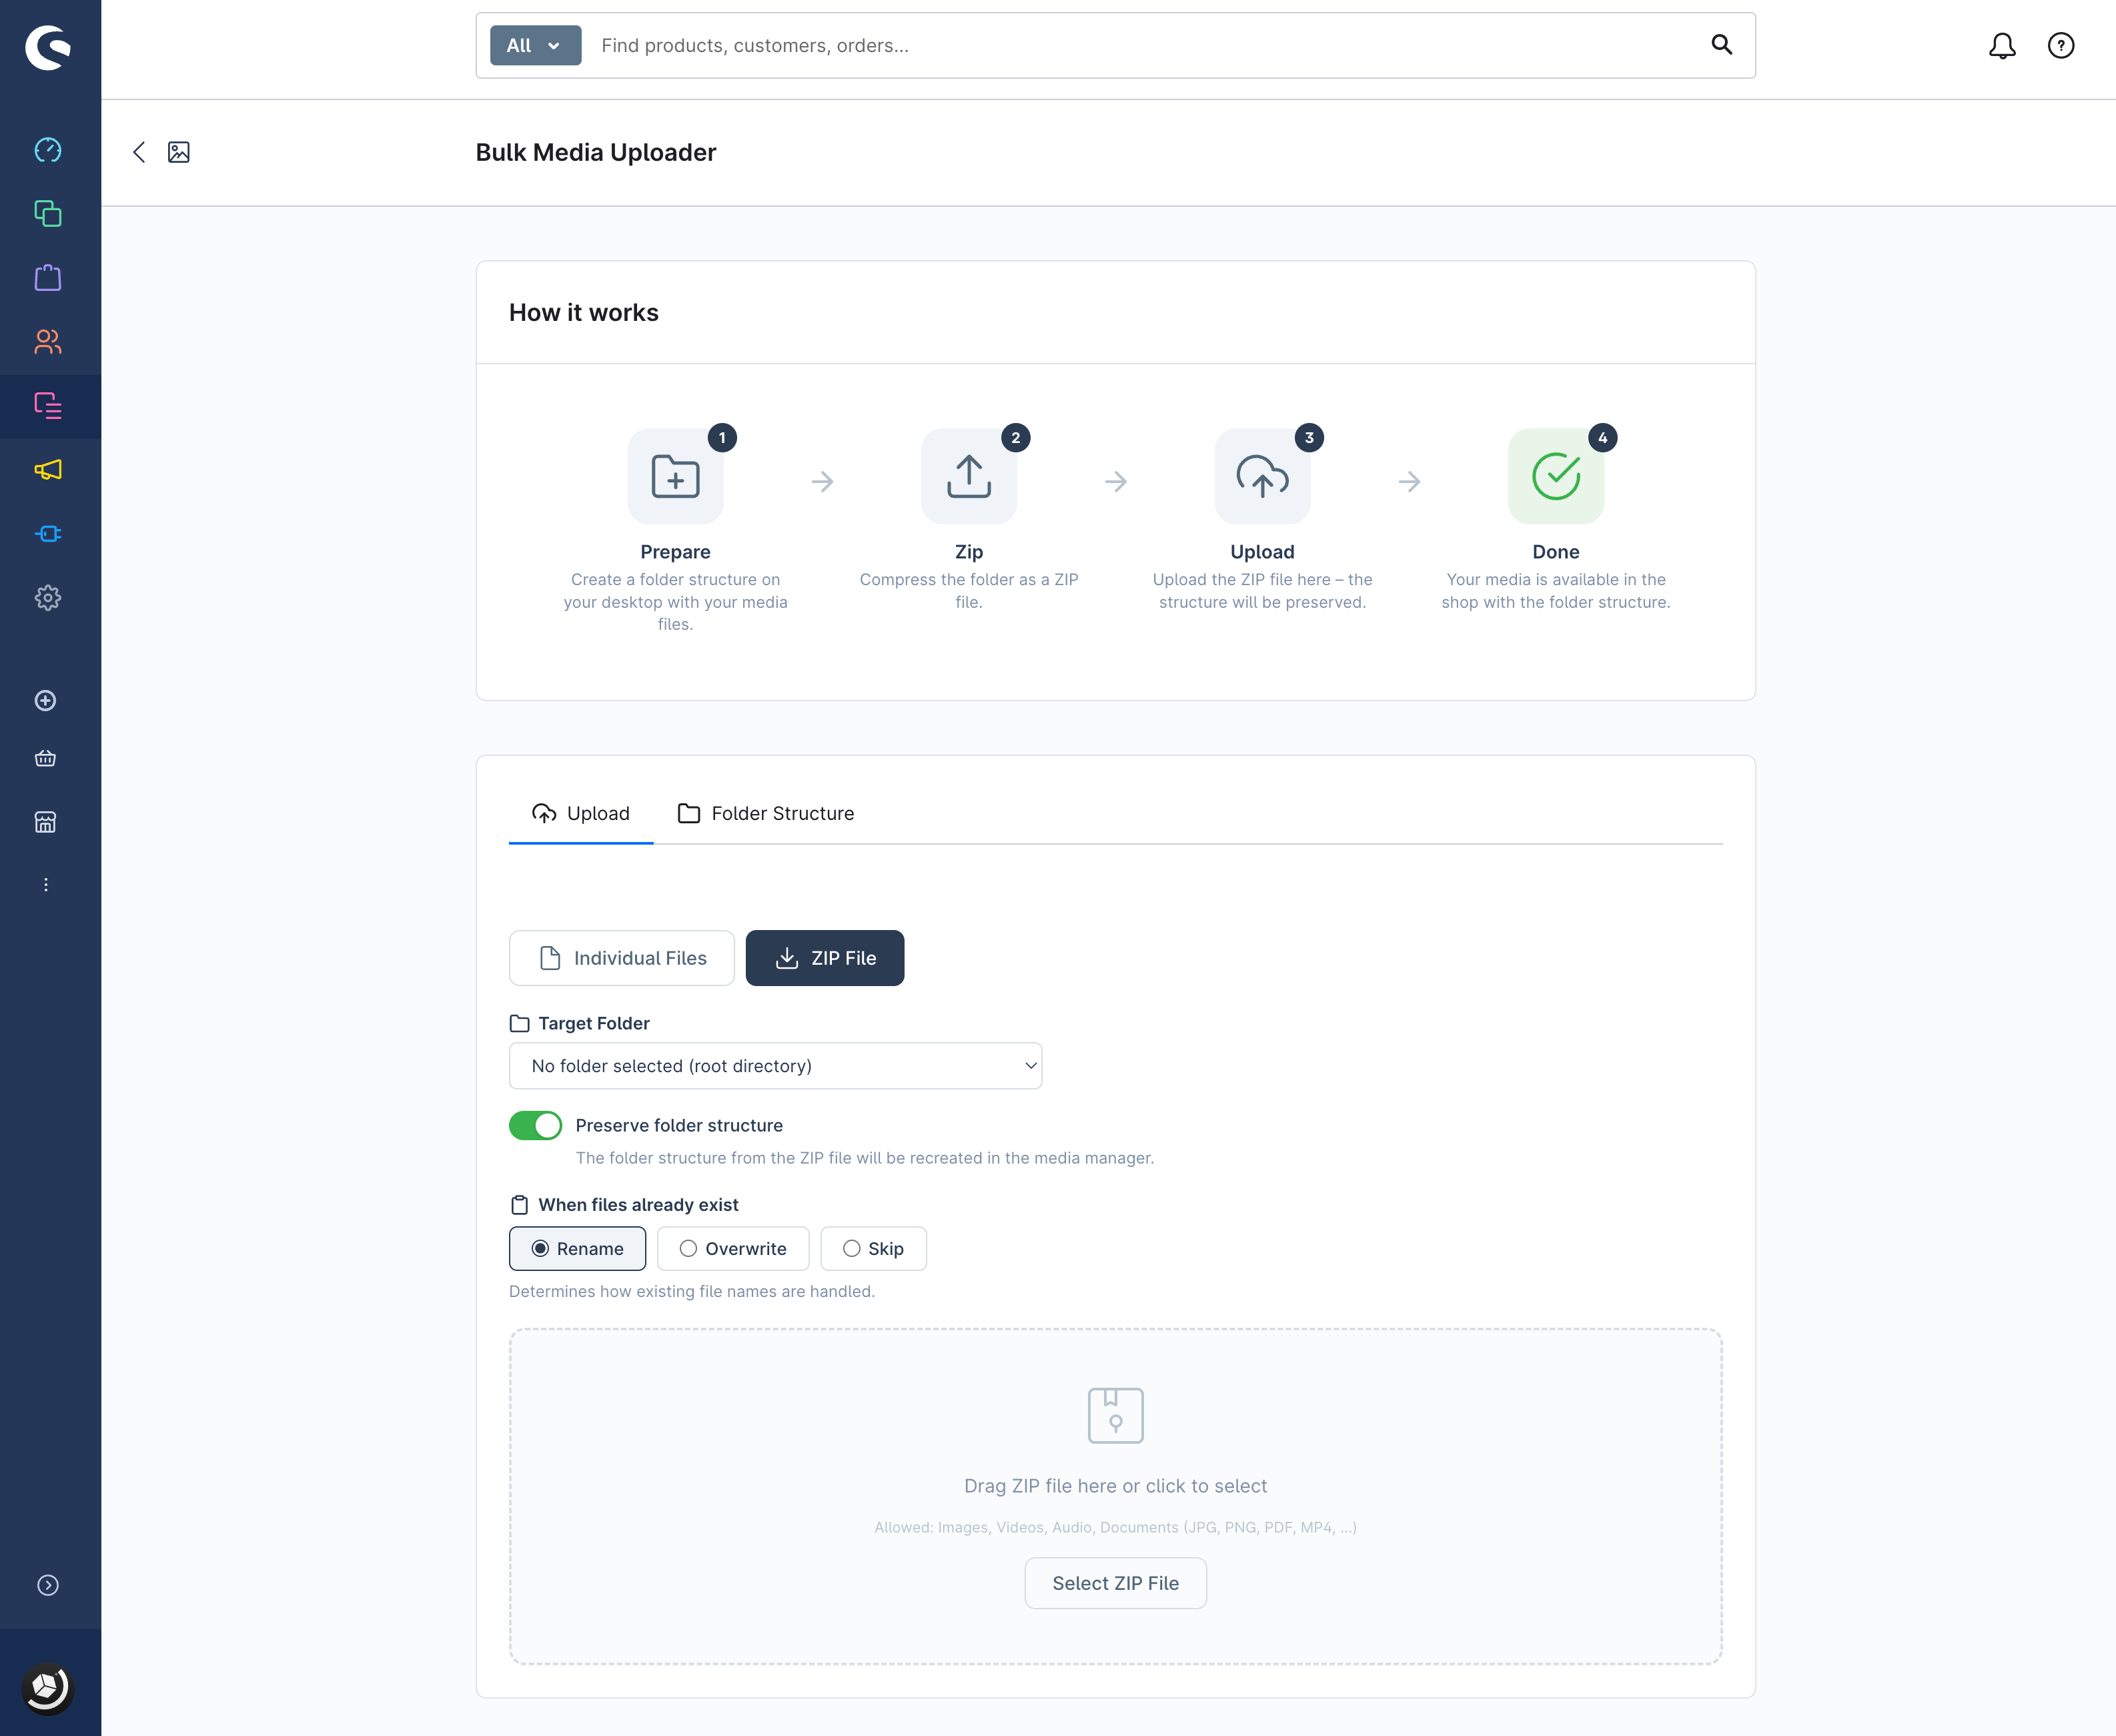Select the Upload tab
Screen dimensions: 2116x1736
coord(581,813)
